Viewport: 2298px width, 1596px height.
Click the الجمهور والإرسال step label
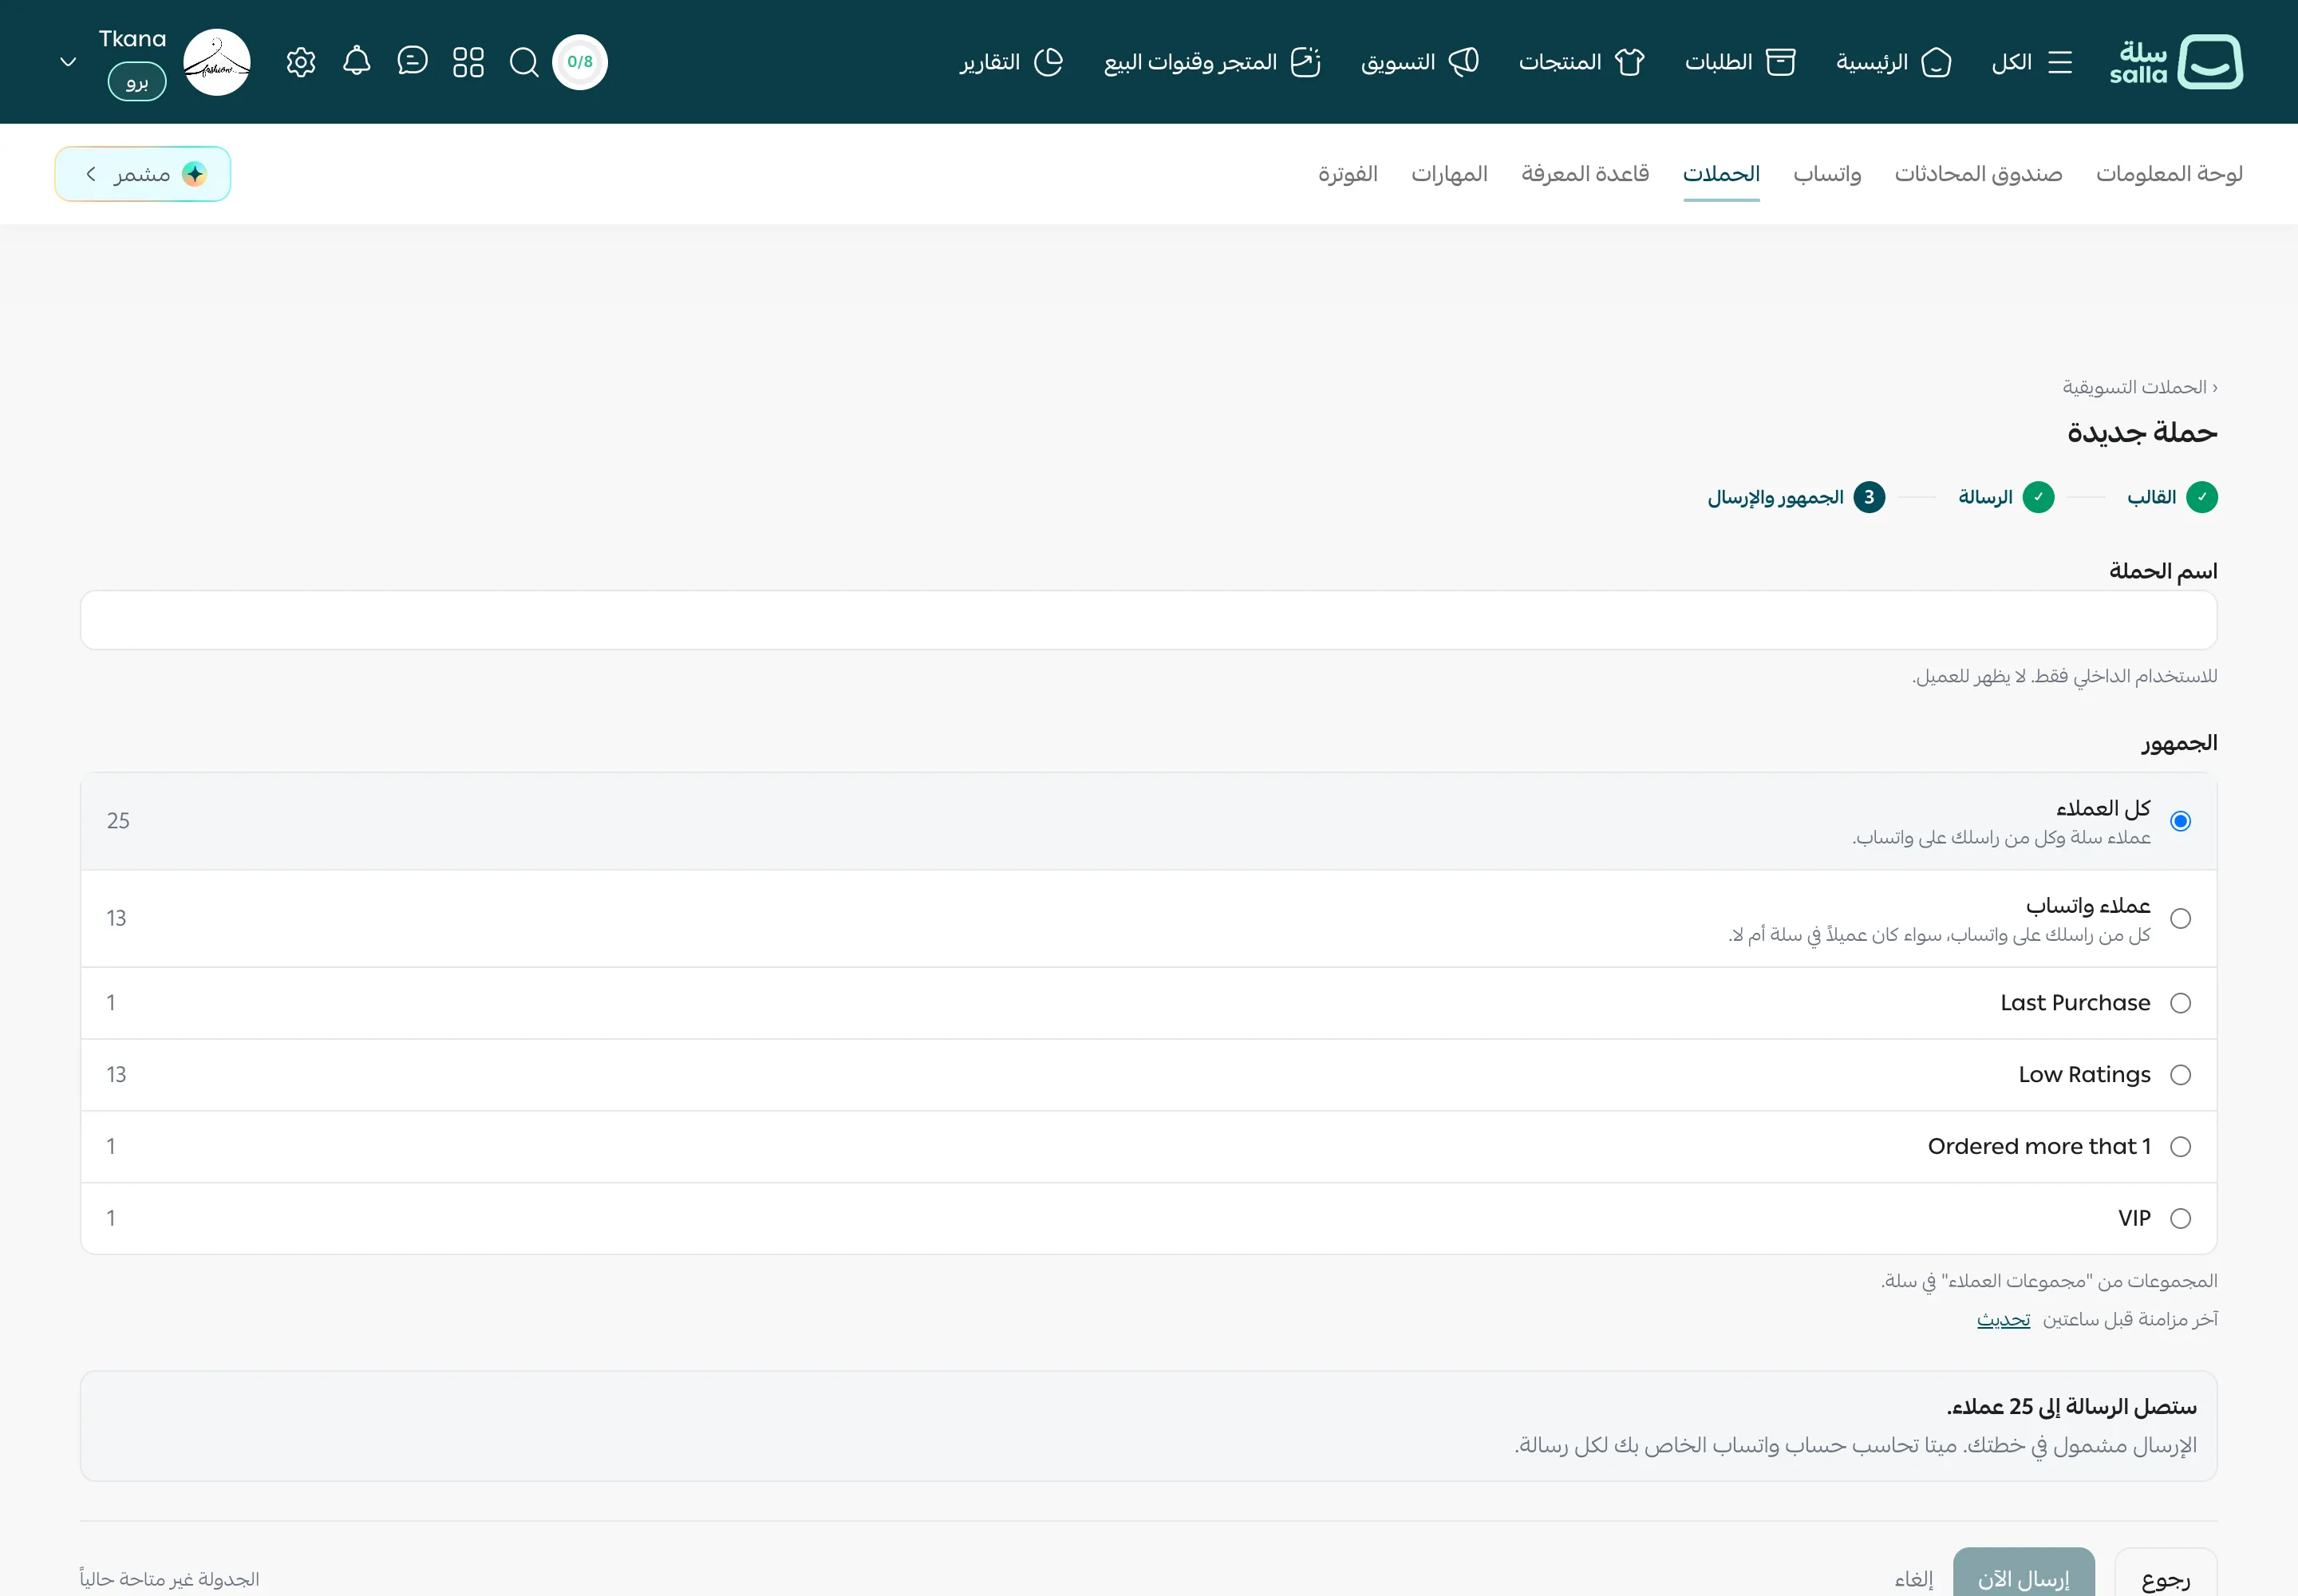(1775, 497)
